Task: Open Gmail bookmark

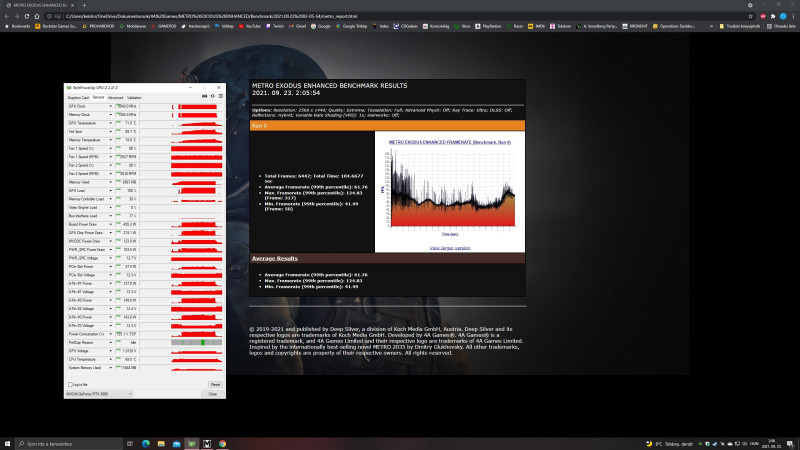Action: tap(297, 26)
